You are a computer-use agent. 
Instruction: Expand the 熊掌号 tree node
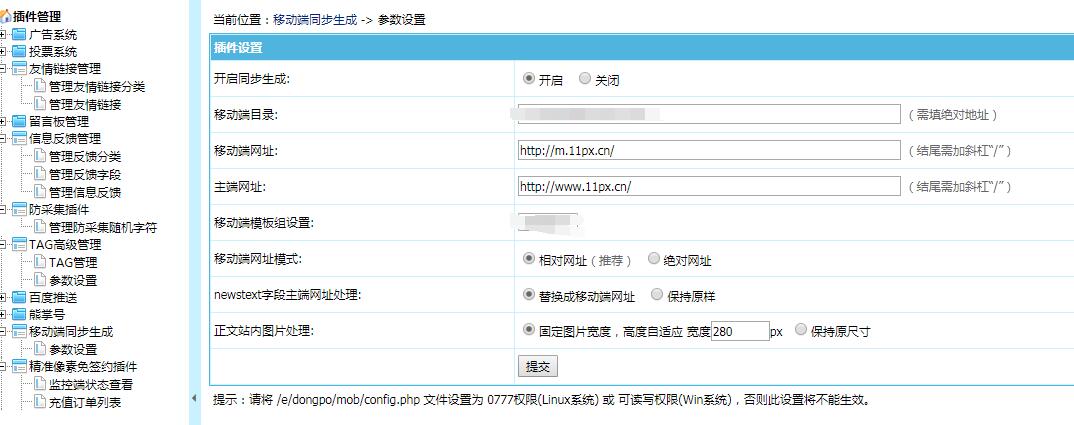click(3, 315)
